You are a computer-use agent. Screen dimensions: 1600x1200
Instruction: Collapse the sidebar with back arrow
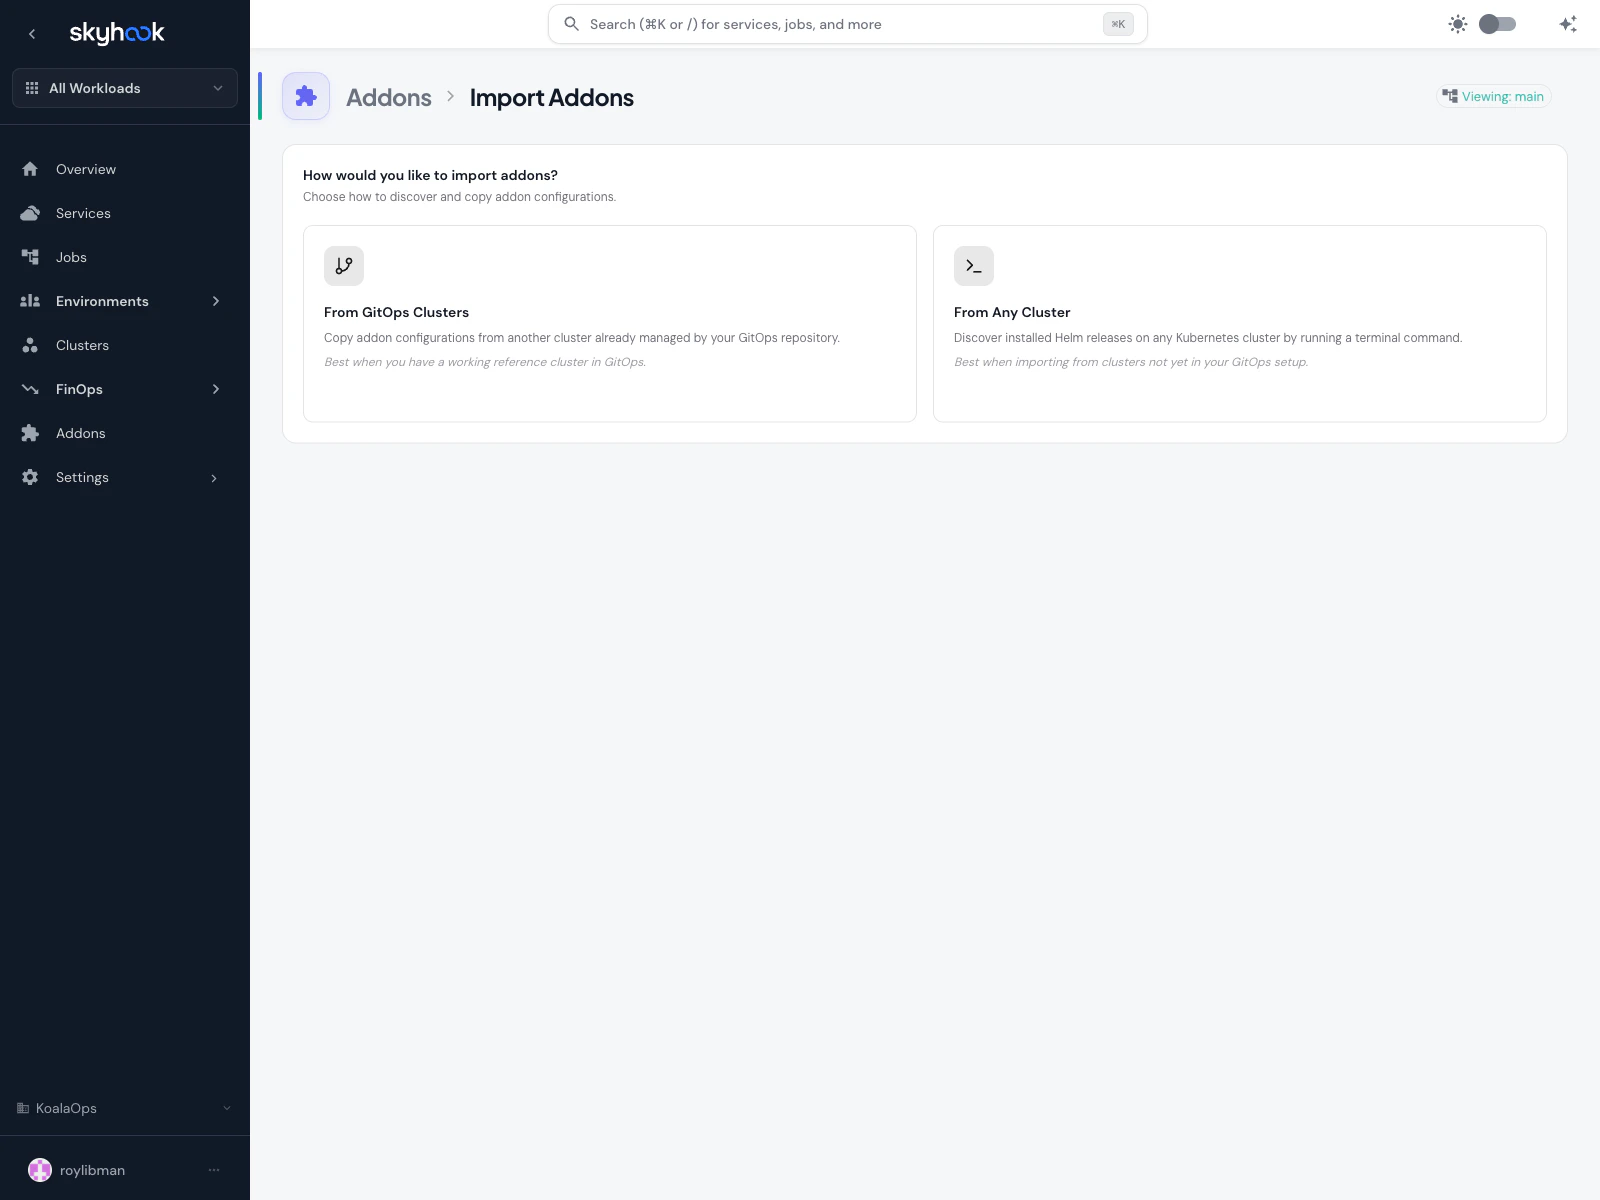(32, 33)
